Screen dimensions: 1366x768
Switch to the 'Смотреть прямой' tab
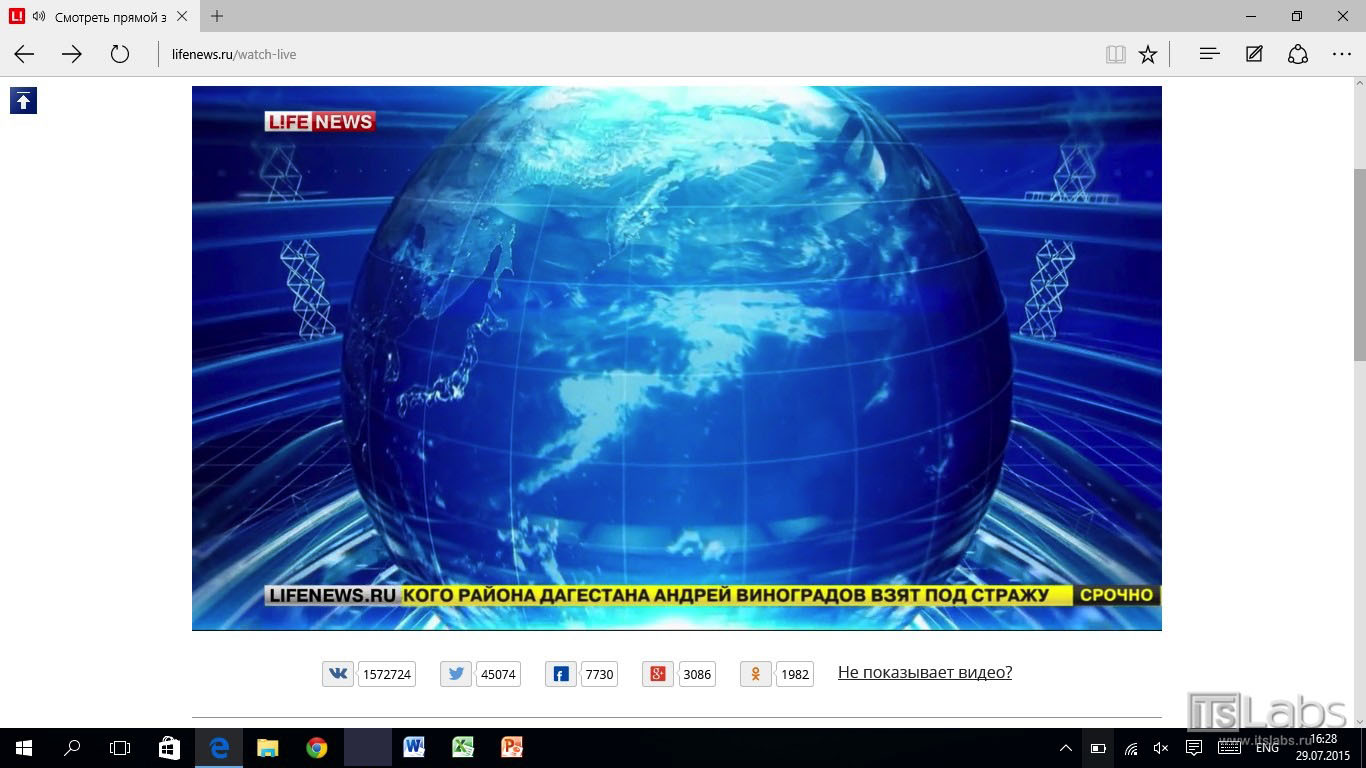pos(100,17)
